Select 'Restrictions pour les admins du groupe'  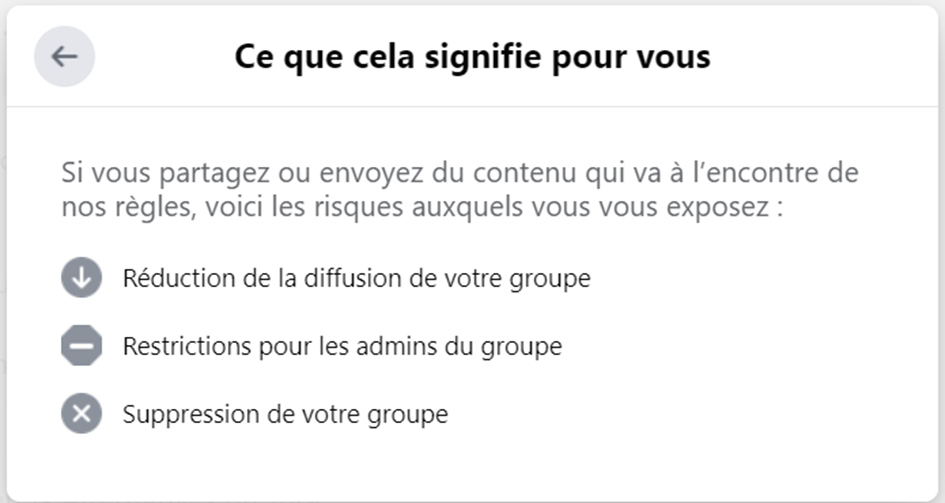pos(342,347)
